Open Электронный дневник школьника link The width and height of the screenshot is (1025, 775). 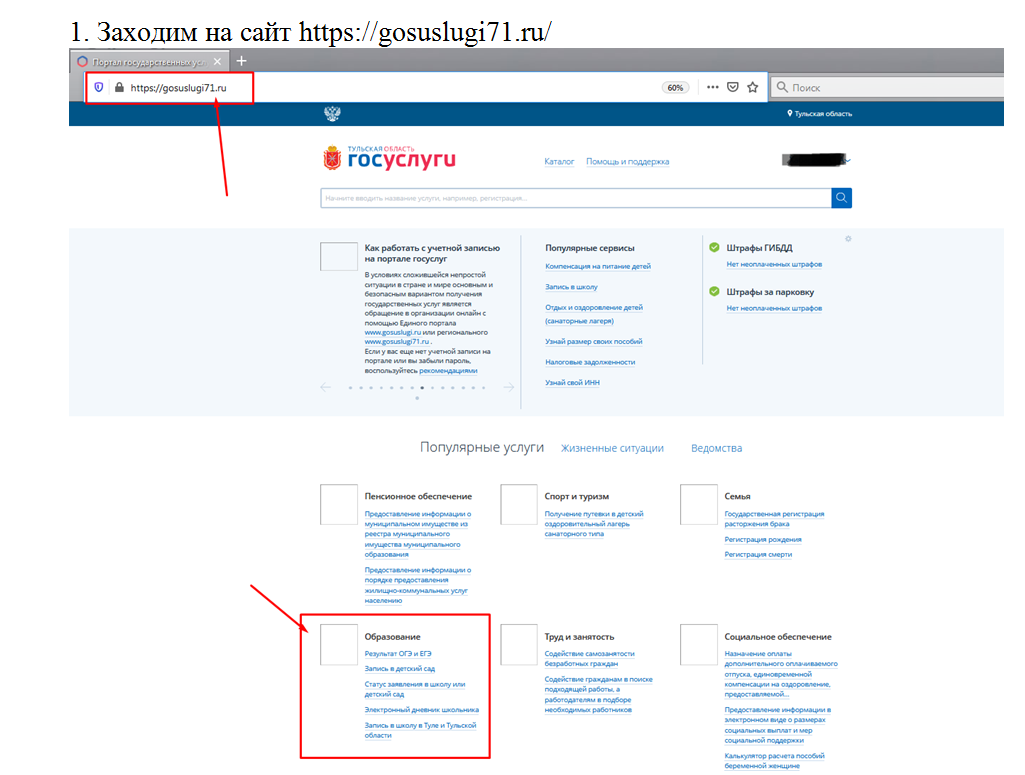(x=421, y=710)
